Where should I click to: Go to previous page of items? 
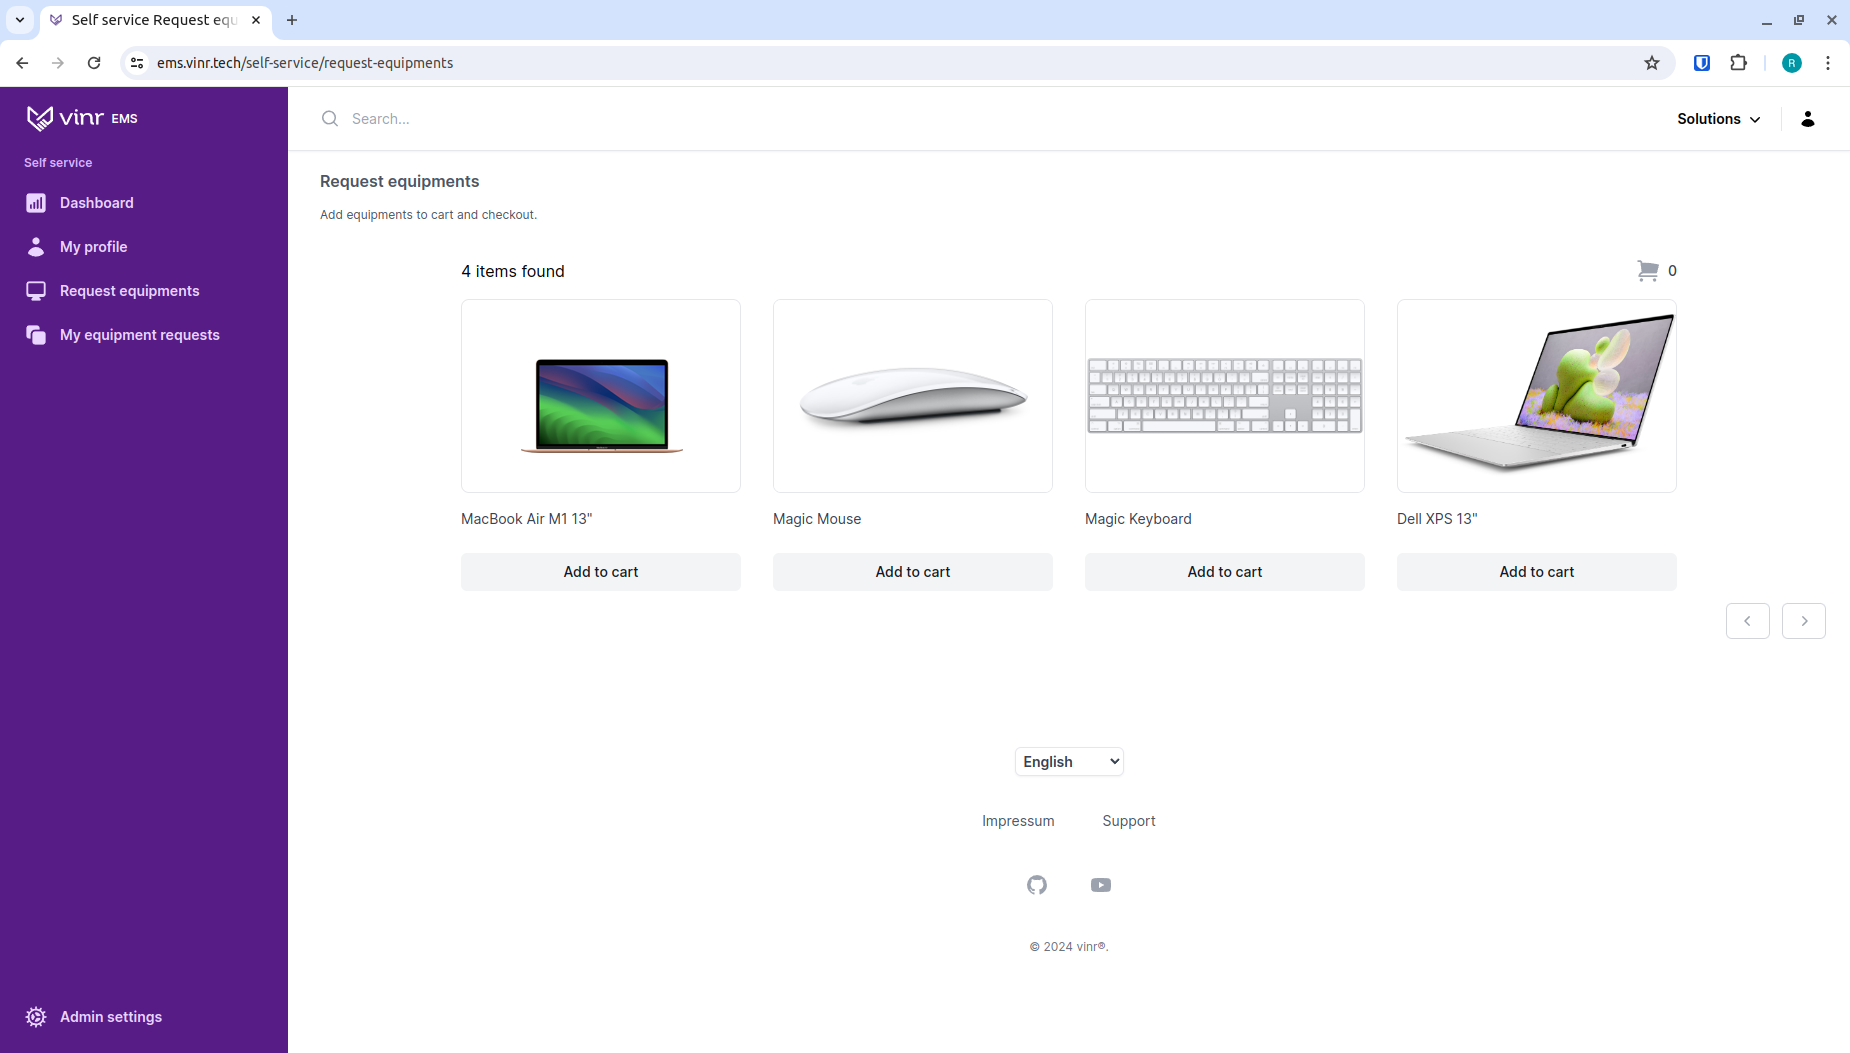(1748, 621)
